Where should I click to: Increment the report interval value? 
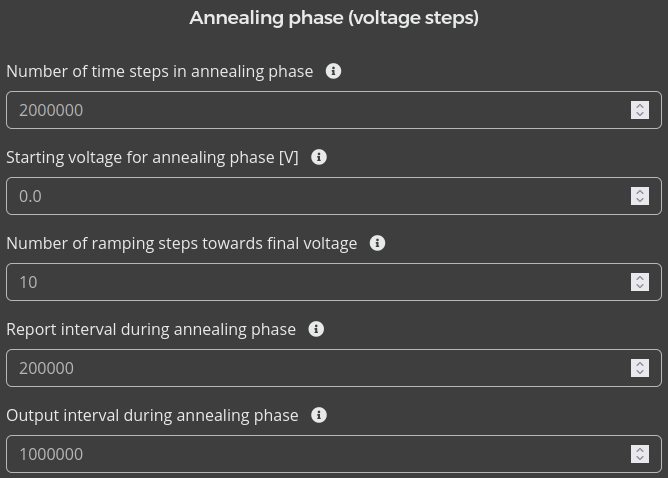coord(640,363)
